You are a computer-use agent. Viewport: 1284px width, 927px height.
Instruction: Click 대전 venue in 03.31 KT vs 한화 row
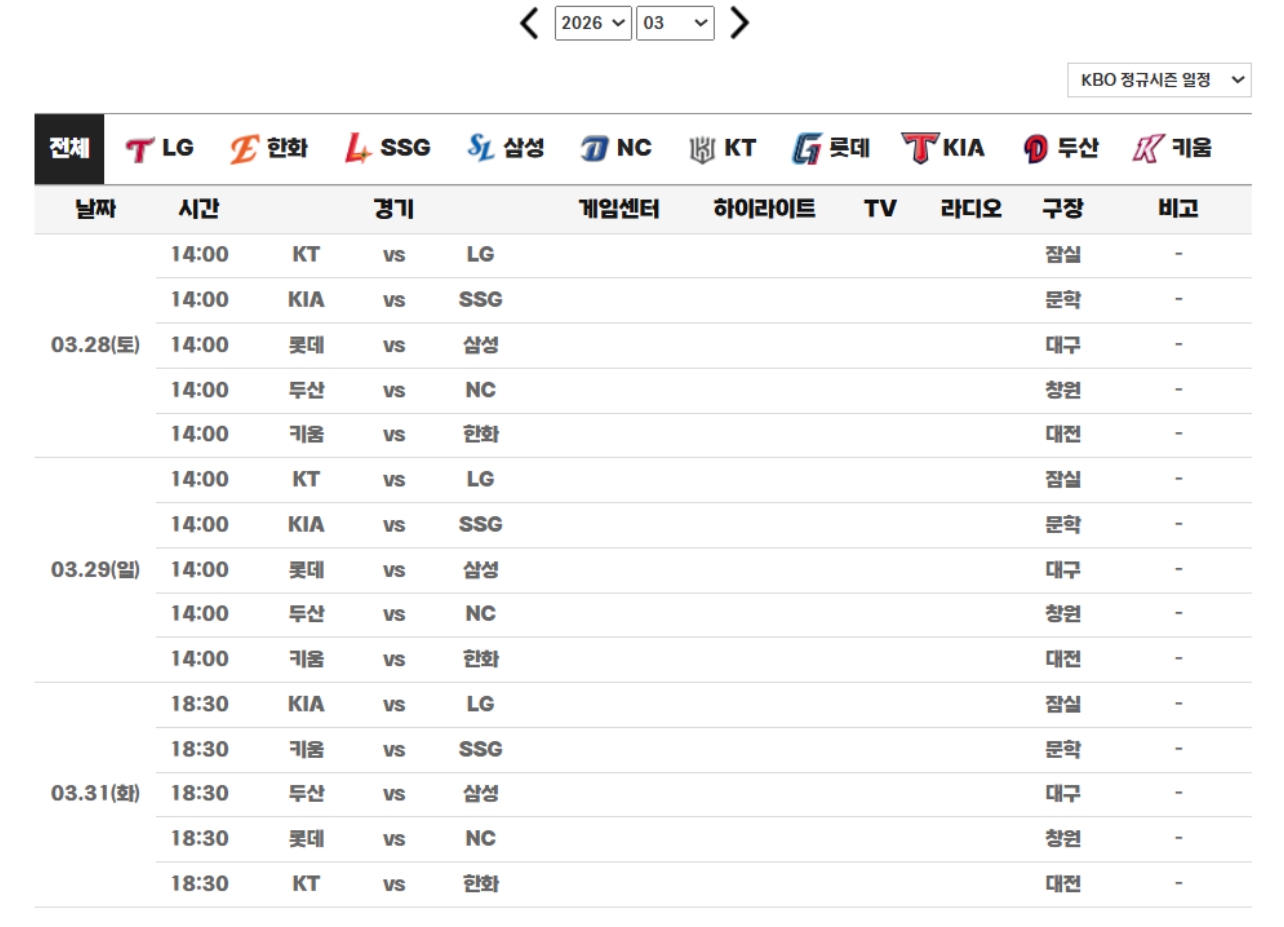[x=1063, y=884]
